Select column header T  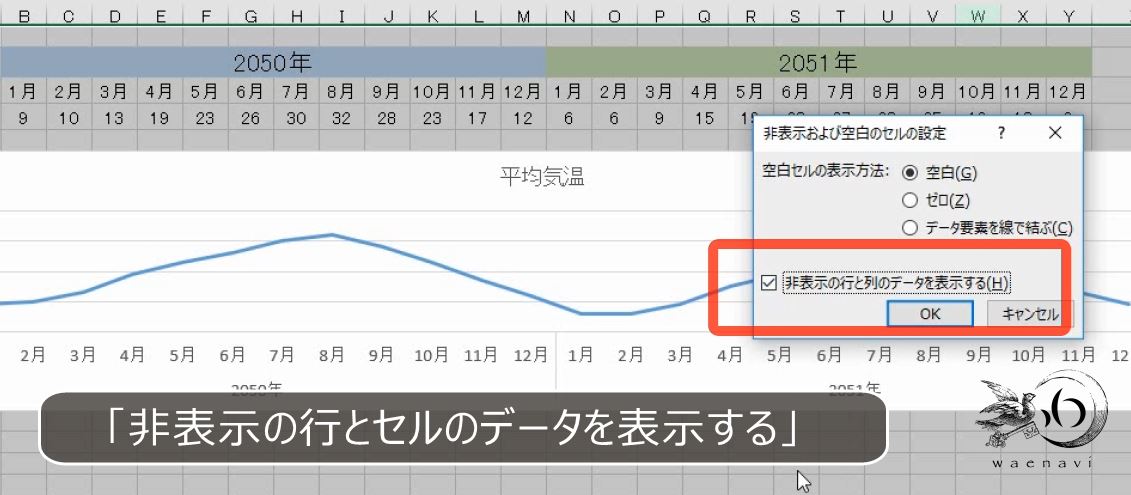[x=841, y=17]
